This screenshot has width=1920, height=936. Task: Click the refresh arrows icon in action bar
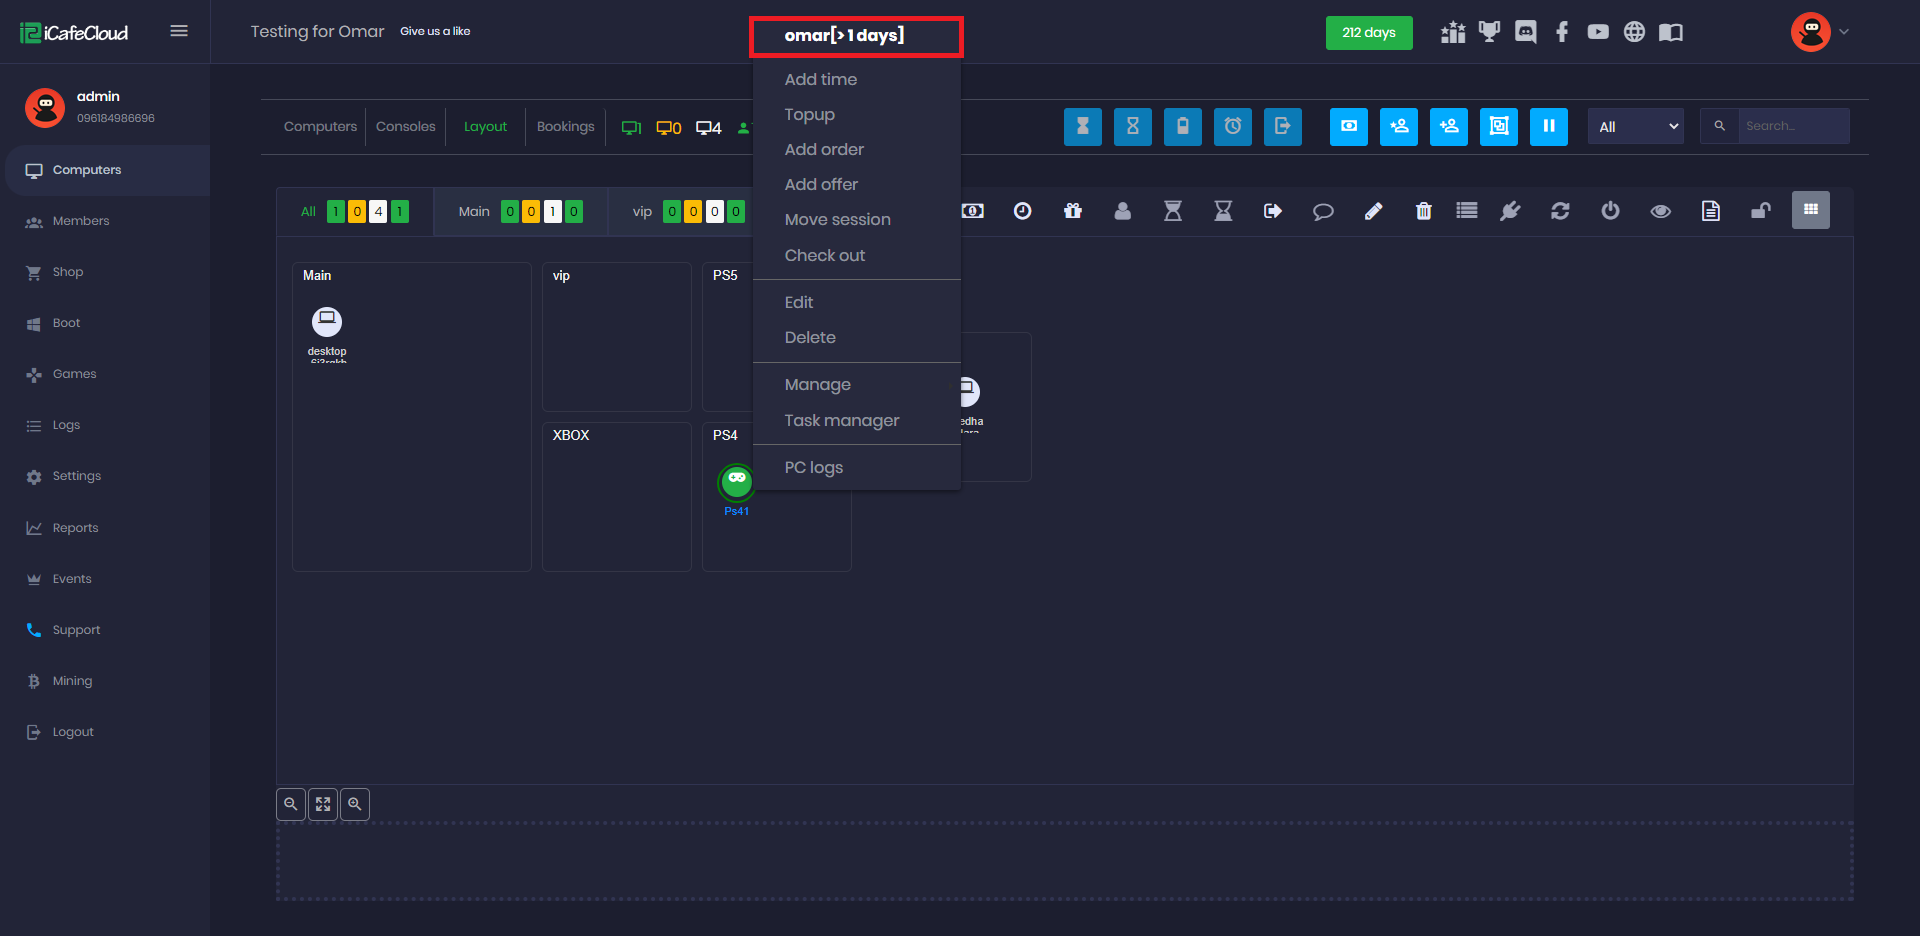tap(1560, 211)
